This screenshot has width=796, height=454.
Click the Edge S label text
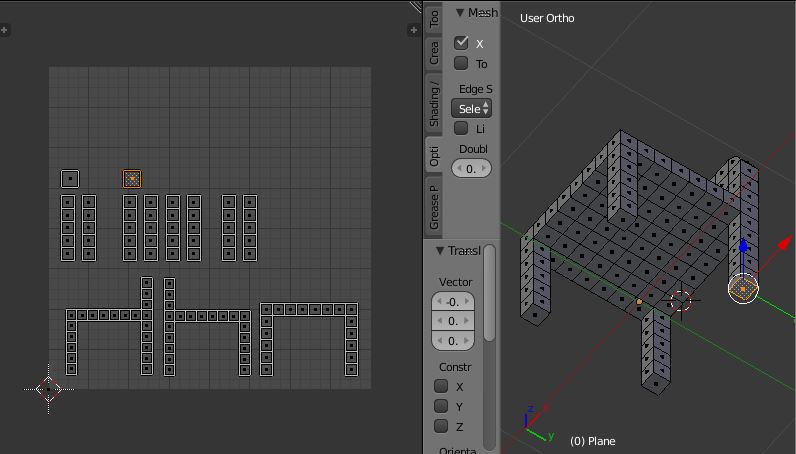[476, 89]
